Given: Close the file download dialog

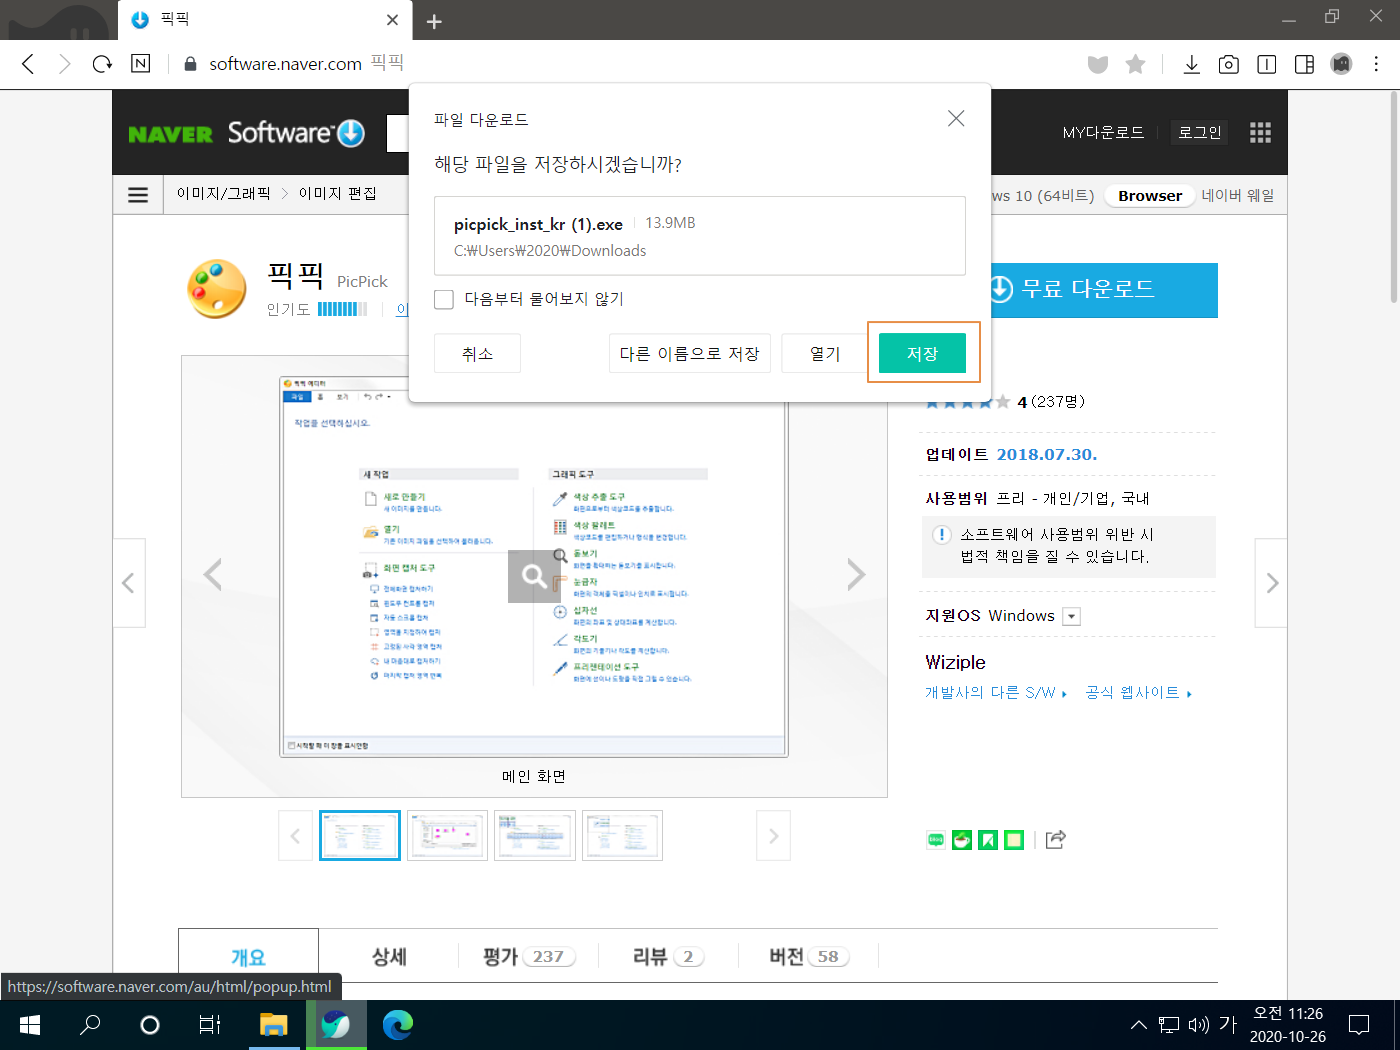Looking at the screenshot, I should pyautogui.click(x=956, y=119).
